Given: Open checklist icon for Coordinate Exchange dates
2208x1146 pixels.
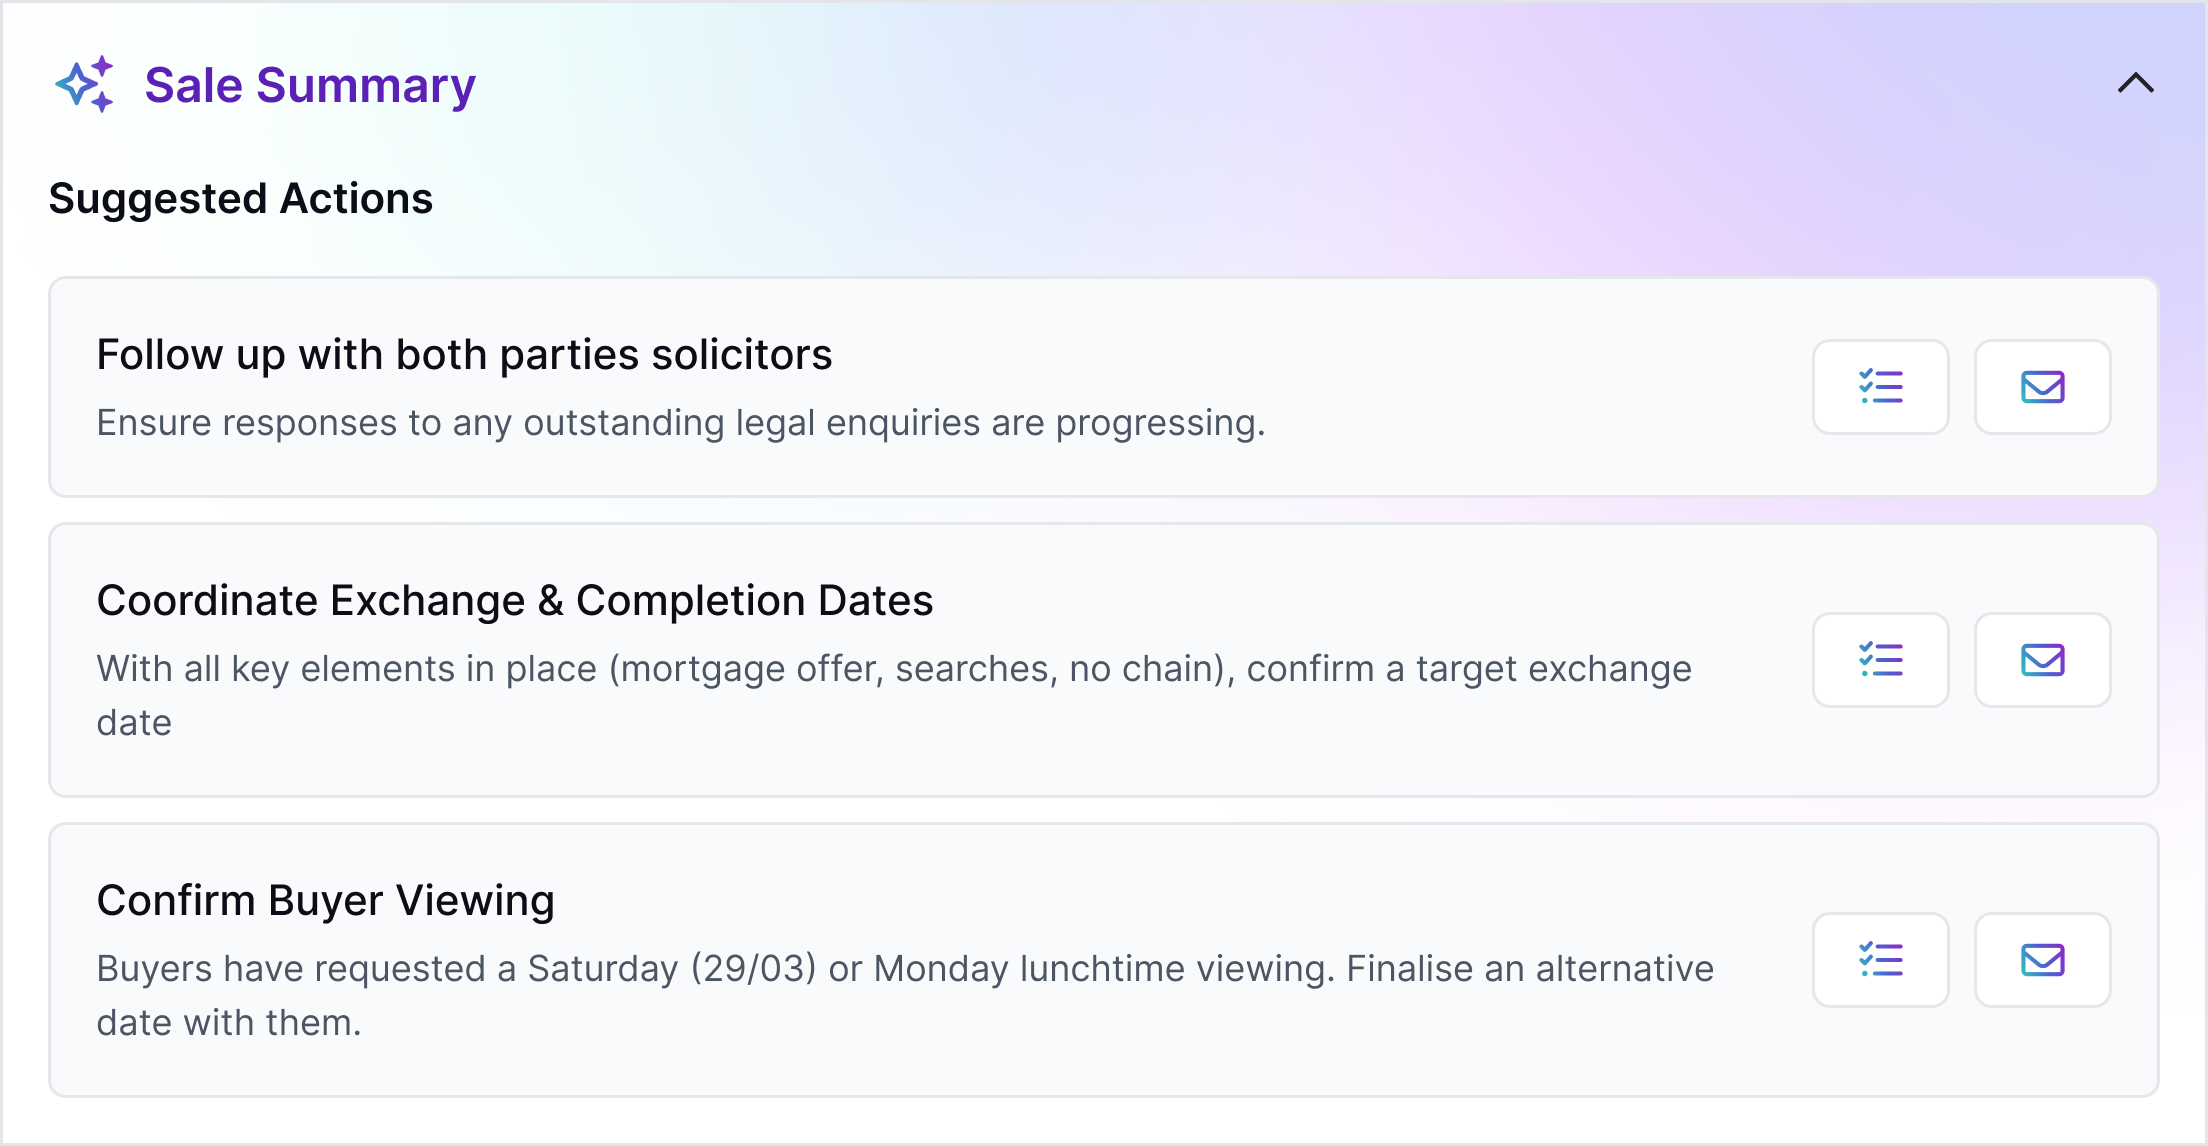Looking at the screenshot, I should (1880, 660).
